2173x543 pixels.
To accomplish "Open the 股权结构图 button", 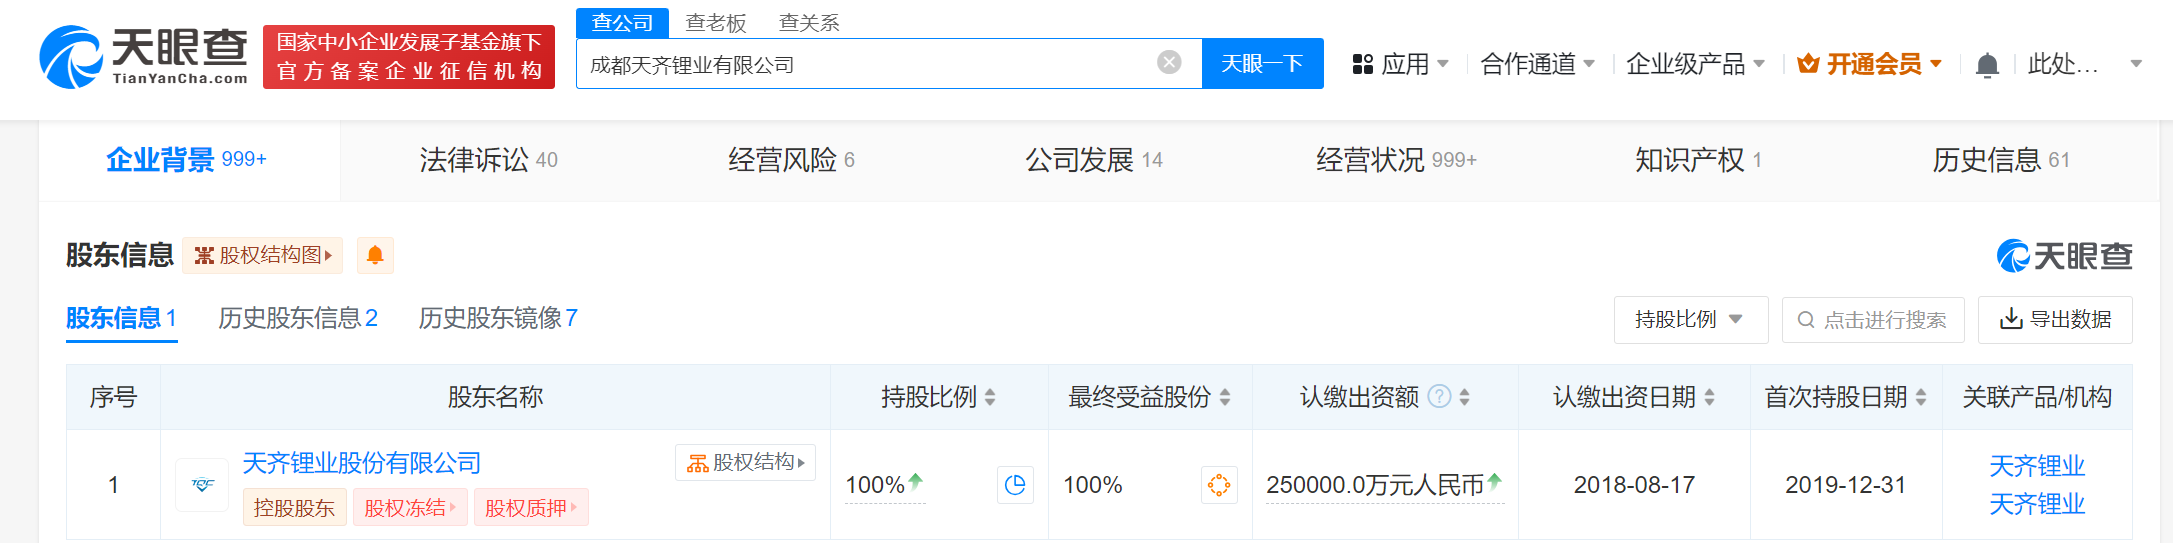I will [x=262, y=255].
